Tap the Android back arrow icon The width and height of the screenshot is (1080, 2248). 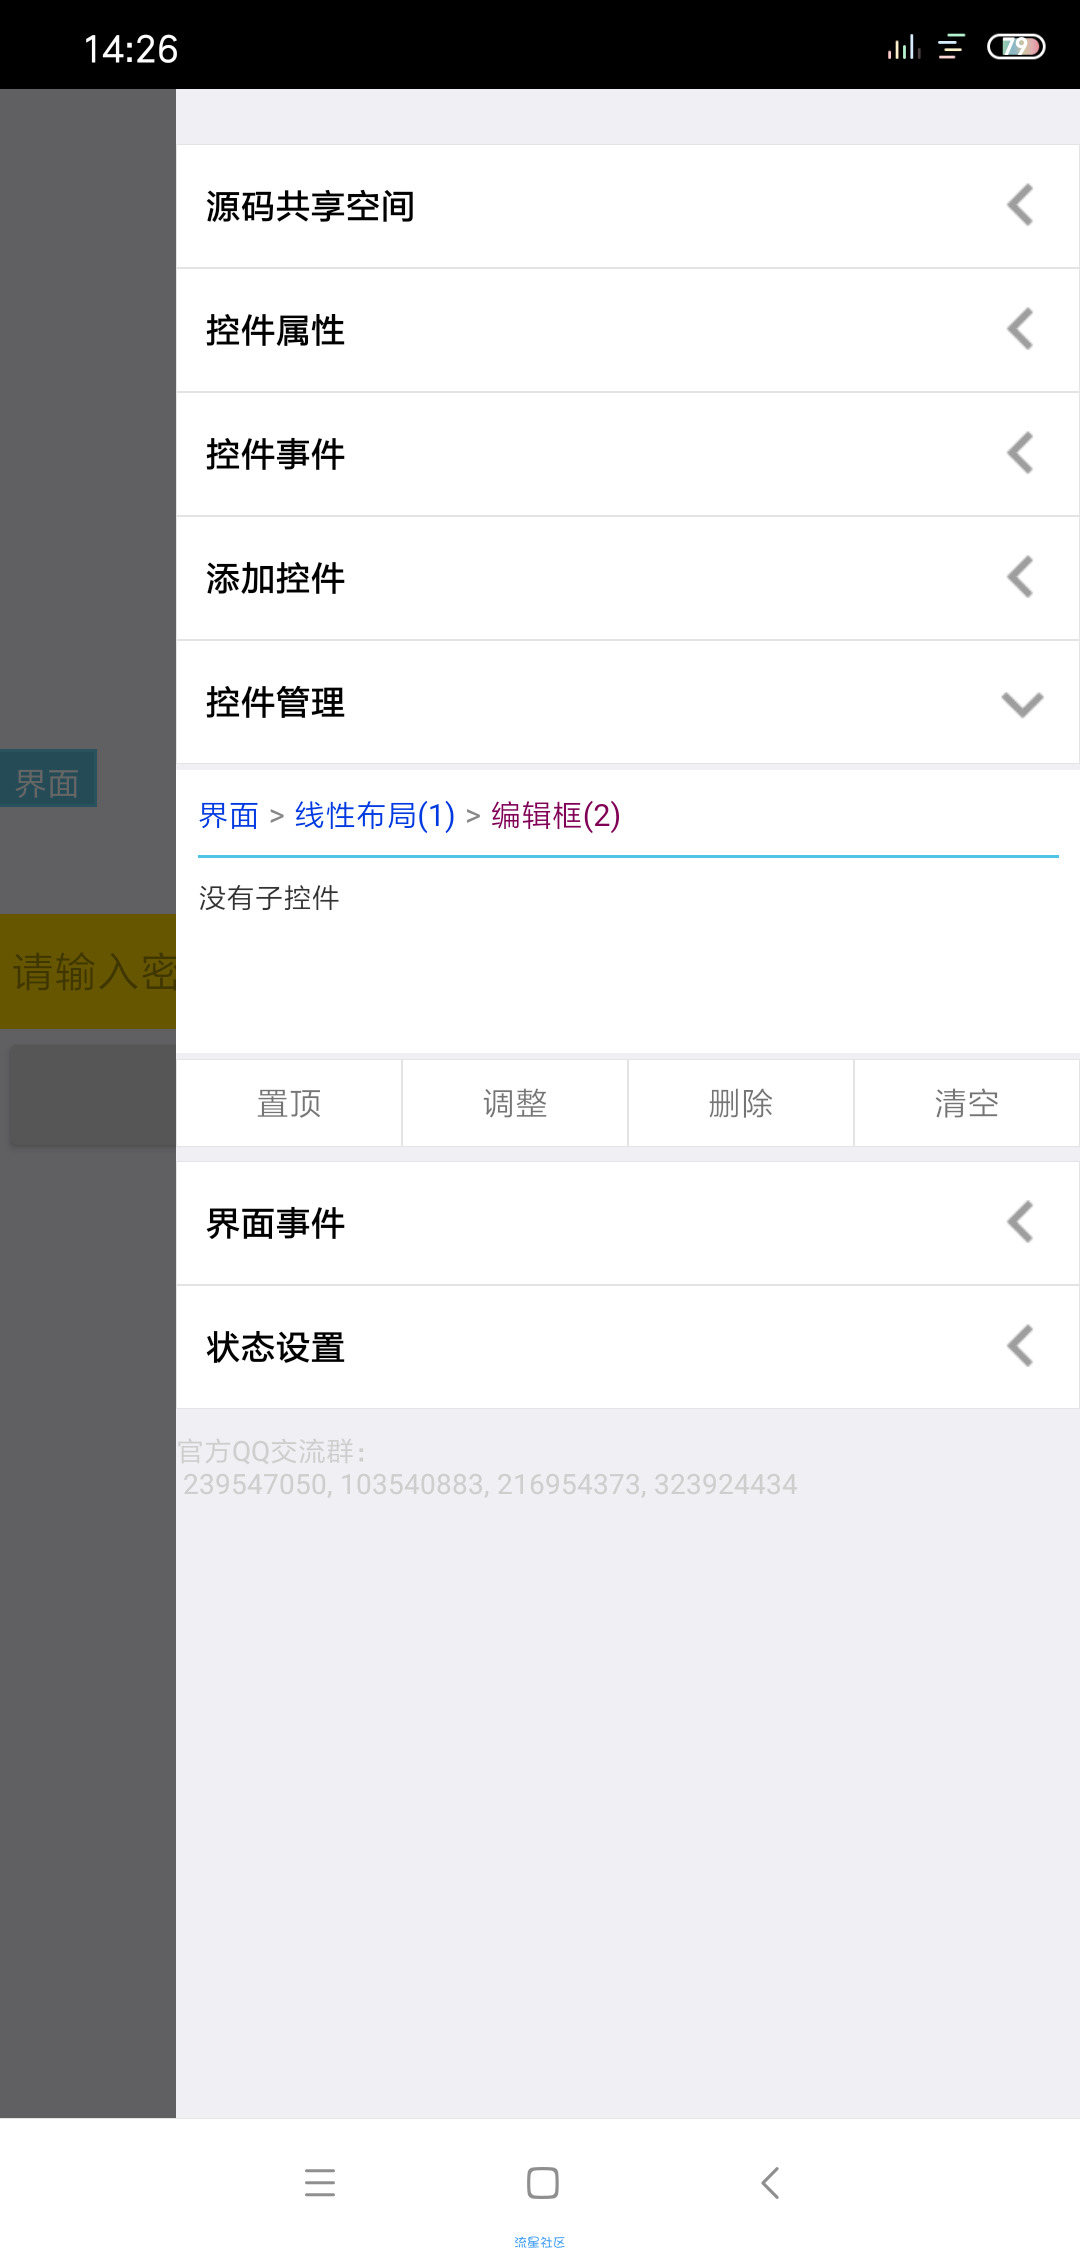point(769,2182)
